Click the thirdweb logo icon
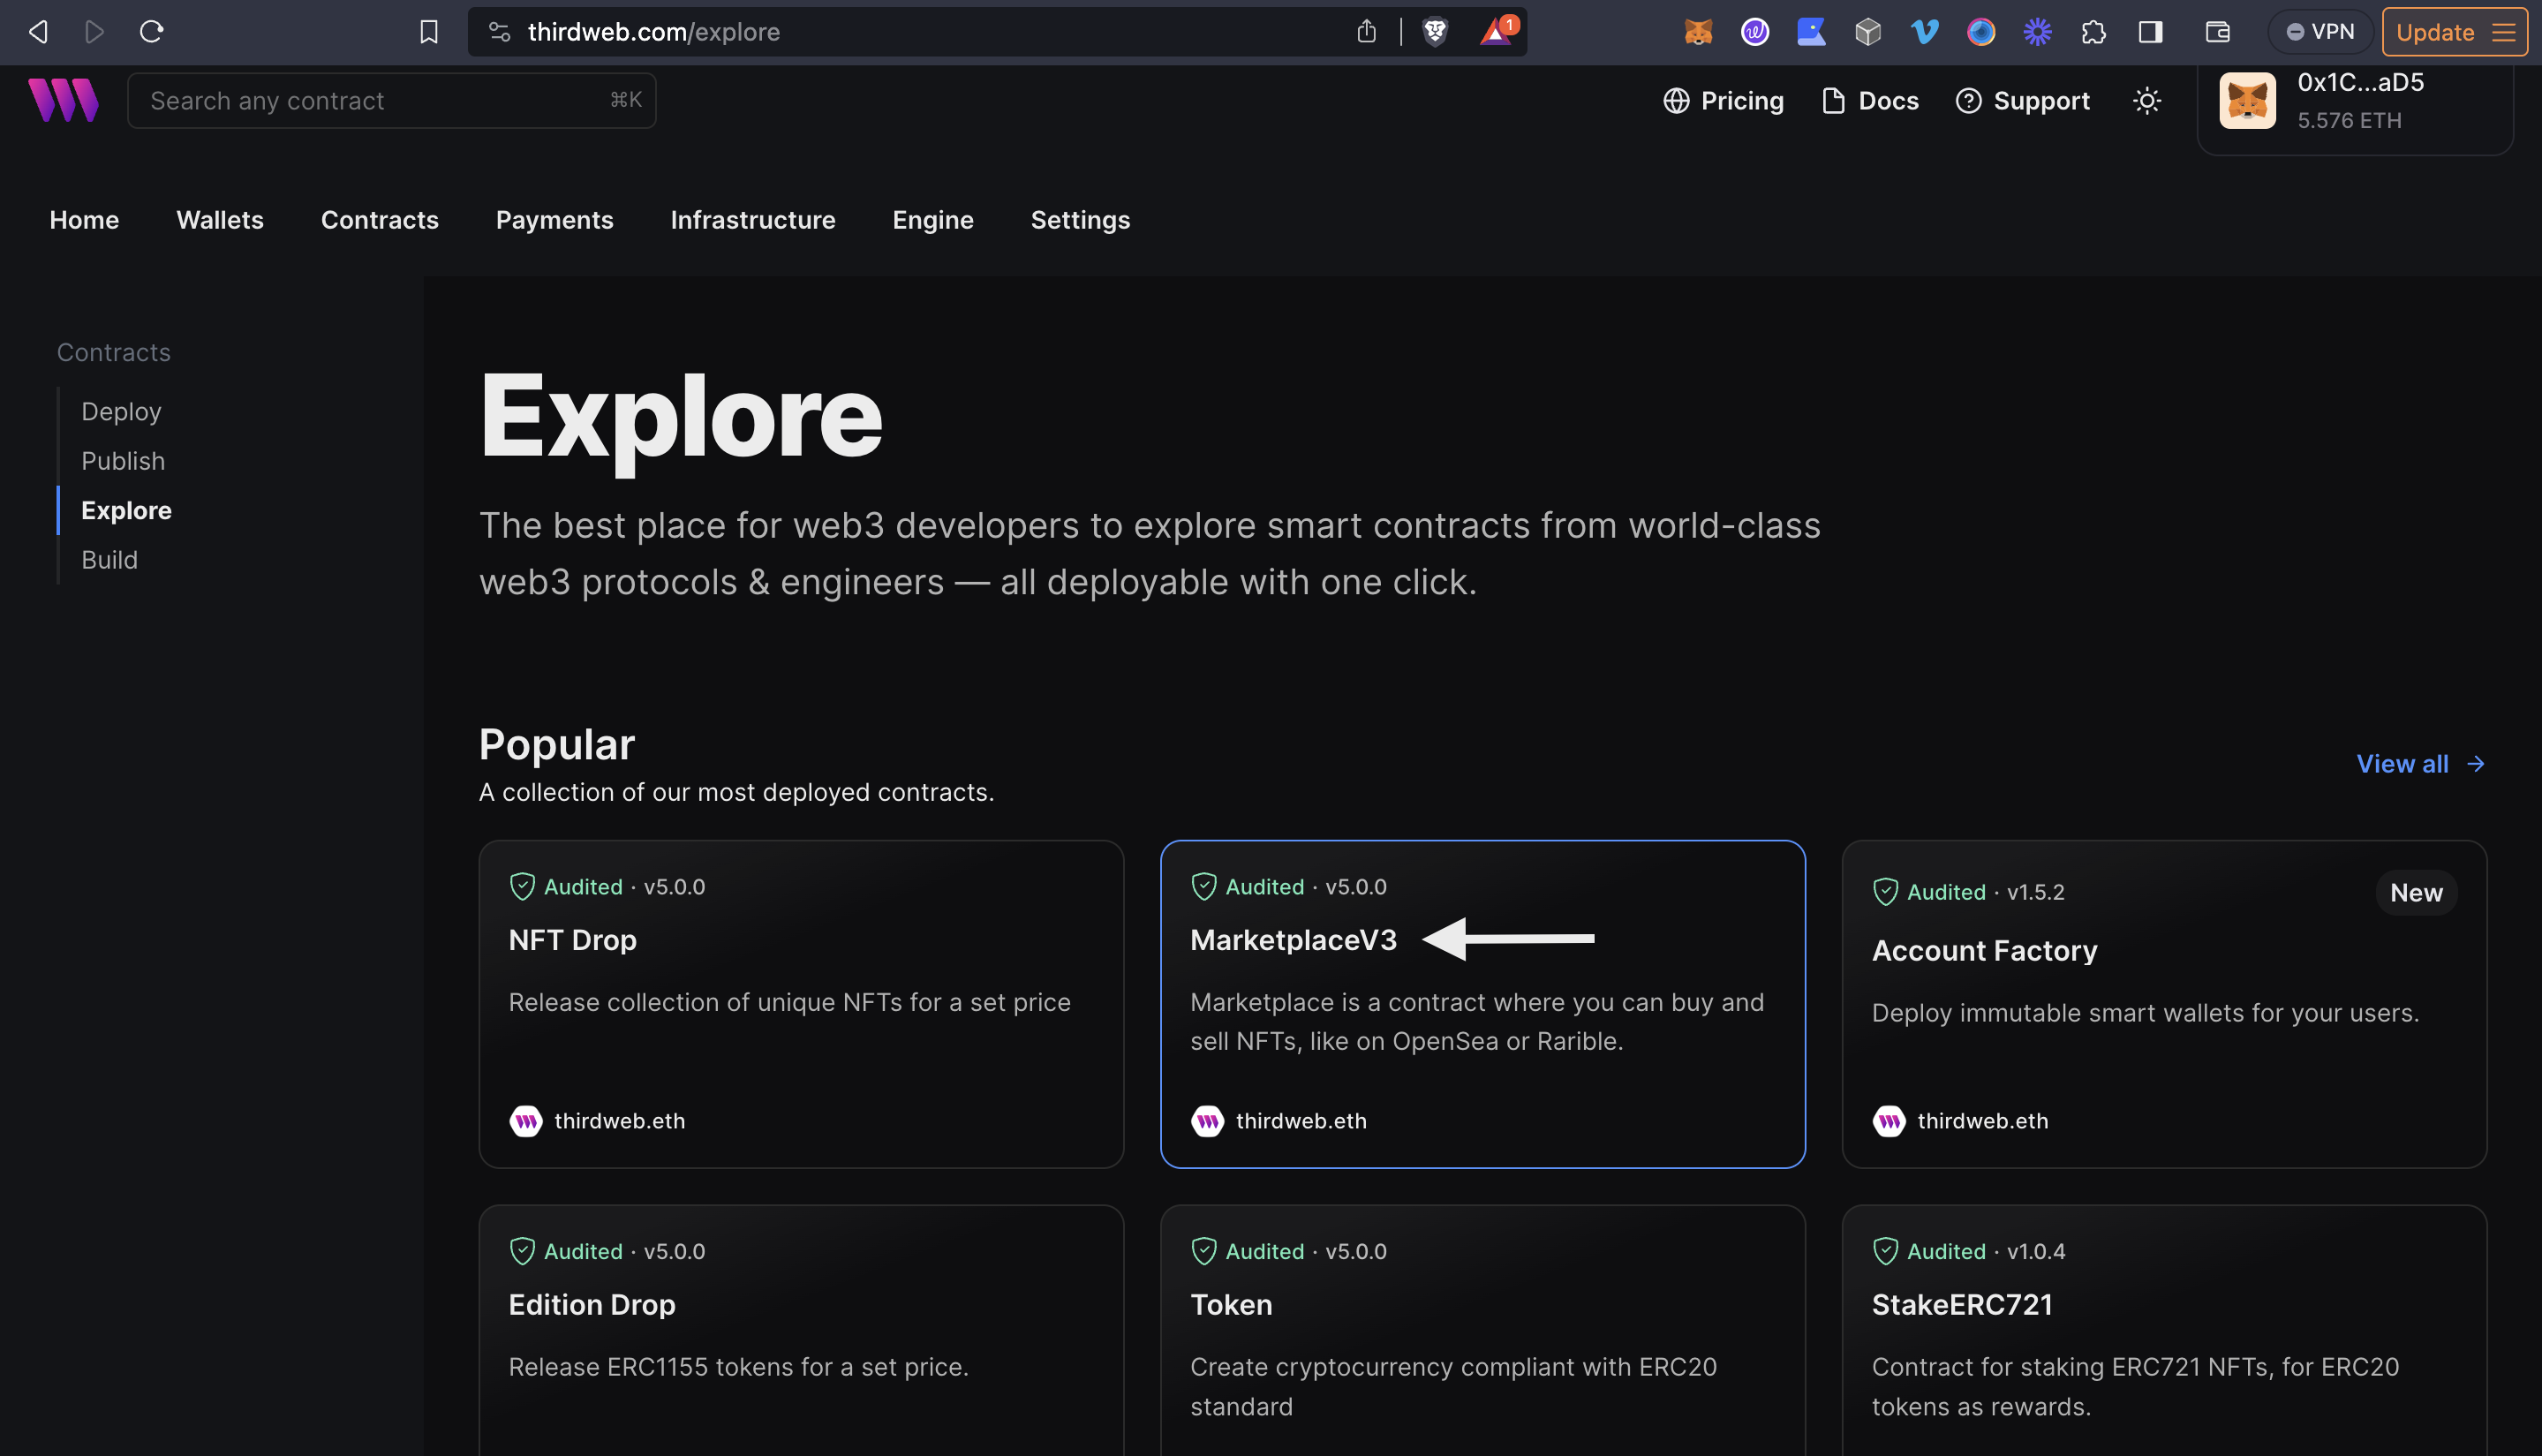2542x1456 pixels. (x=63, y=100)
